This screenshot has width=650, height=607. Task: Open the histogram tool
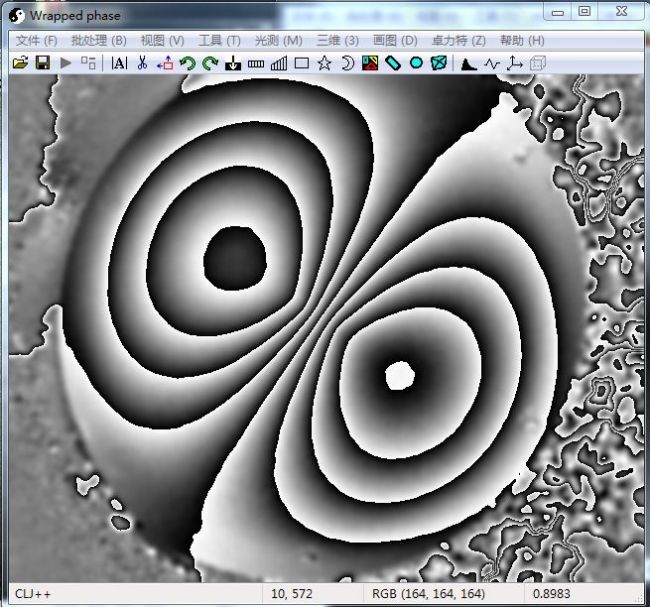469,64
